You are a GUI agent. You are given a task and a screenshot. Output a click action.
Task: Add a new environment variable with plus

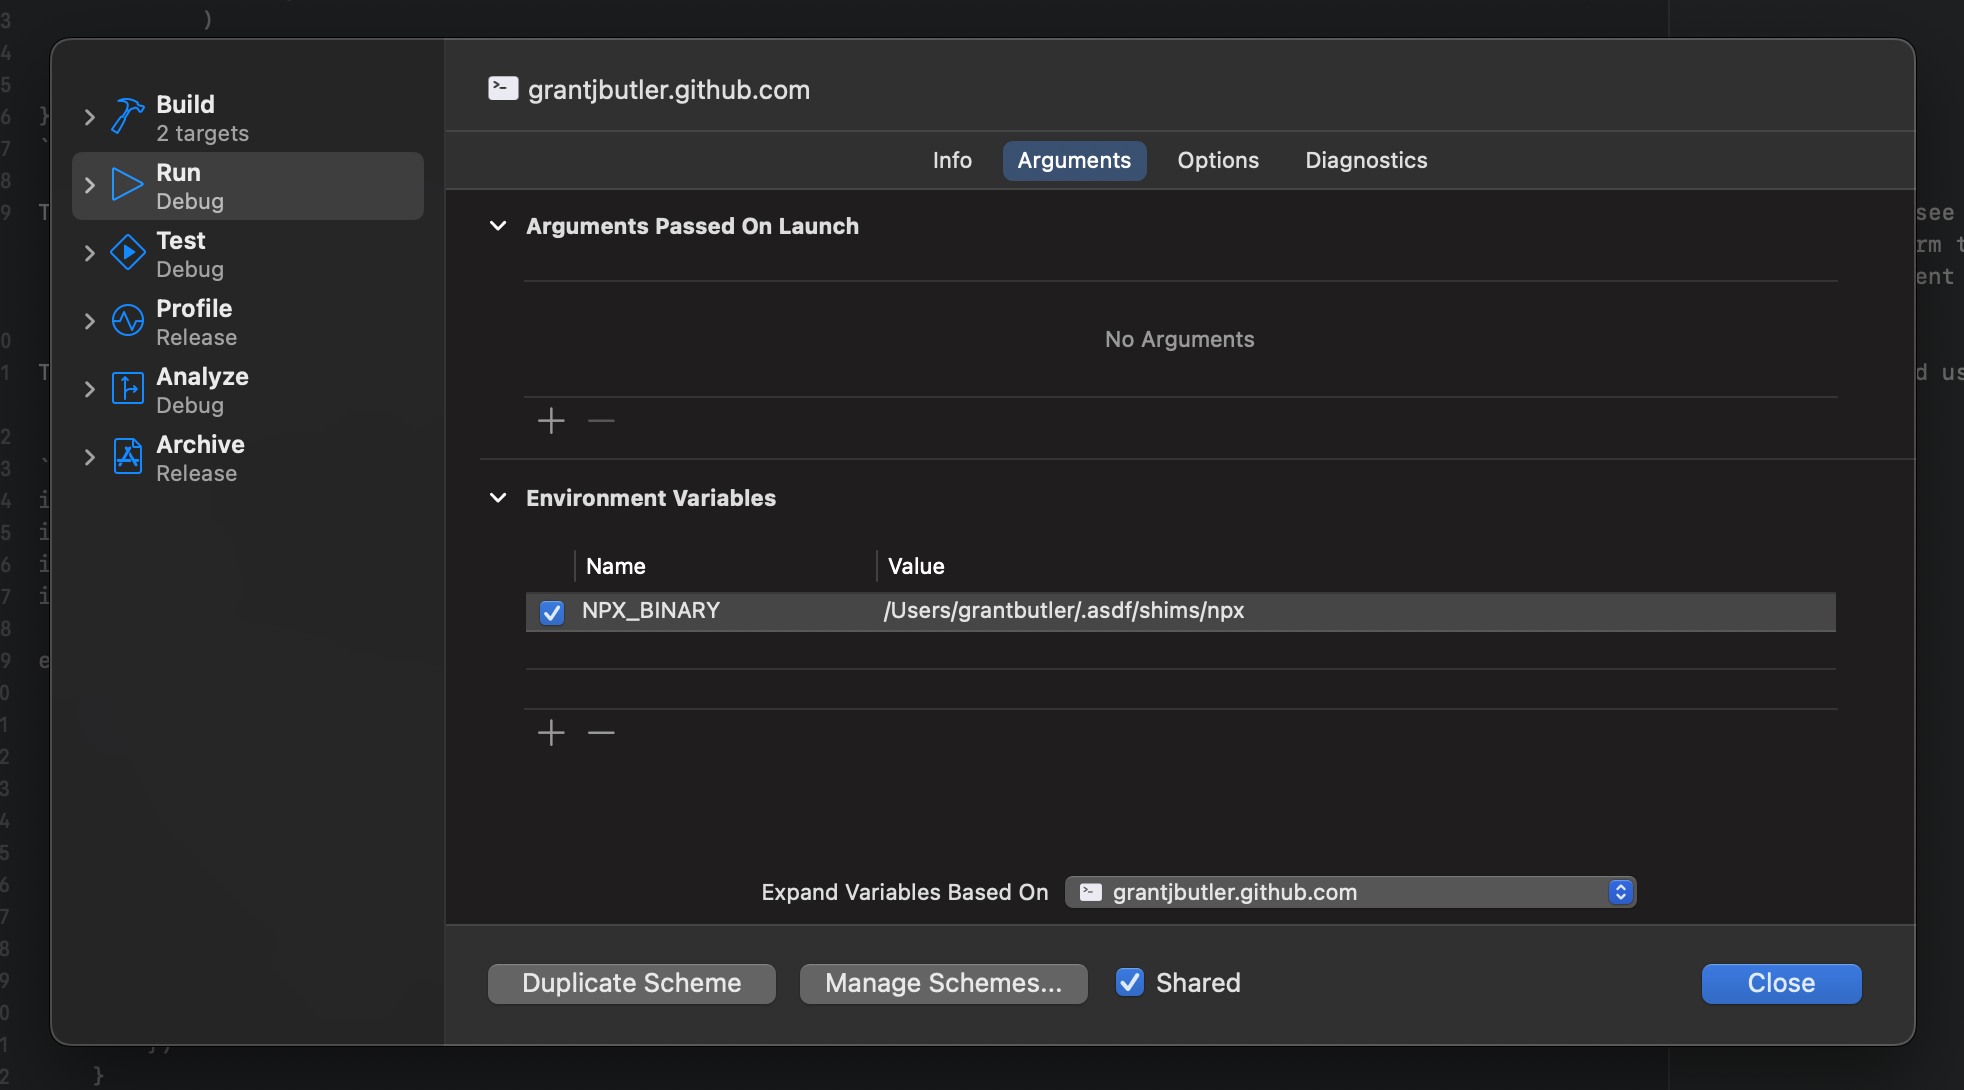551,733
